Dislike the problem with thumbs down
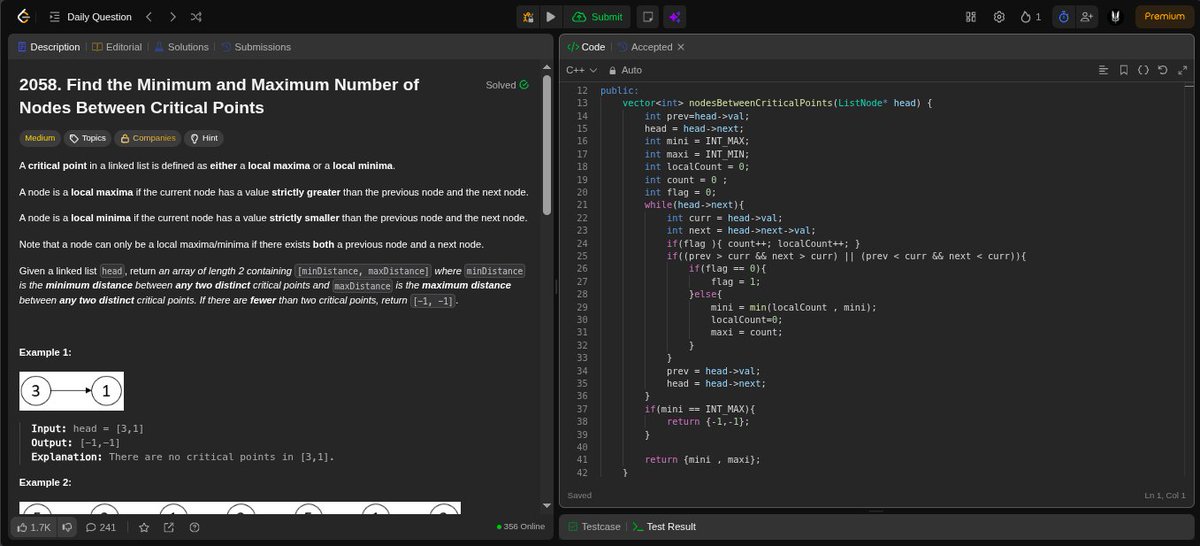This screenshot has height=546, width=1200. coord(67,527)
